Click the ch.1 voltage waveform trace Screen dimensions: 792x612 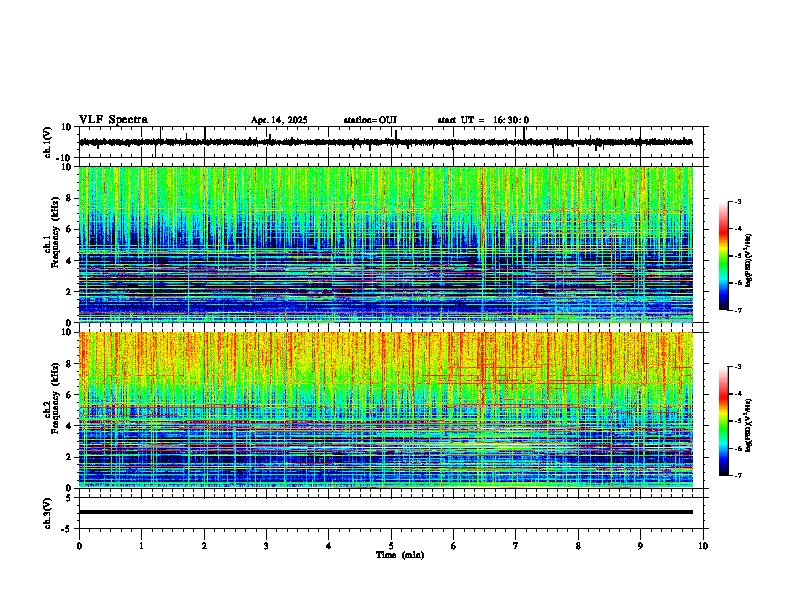[385, 142]
